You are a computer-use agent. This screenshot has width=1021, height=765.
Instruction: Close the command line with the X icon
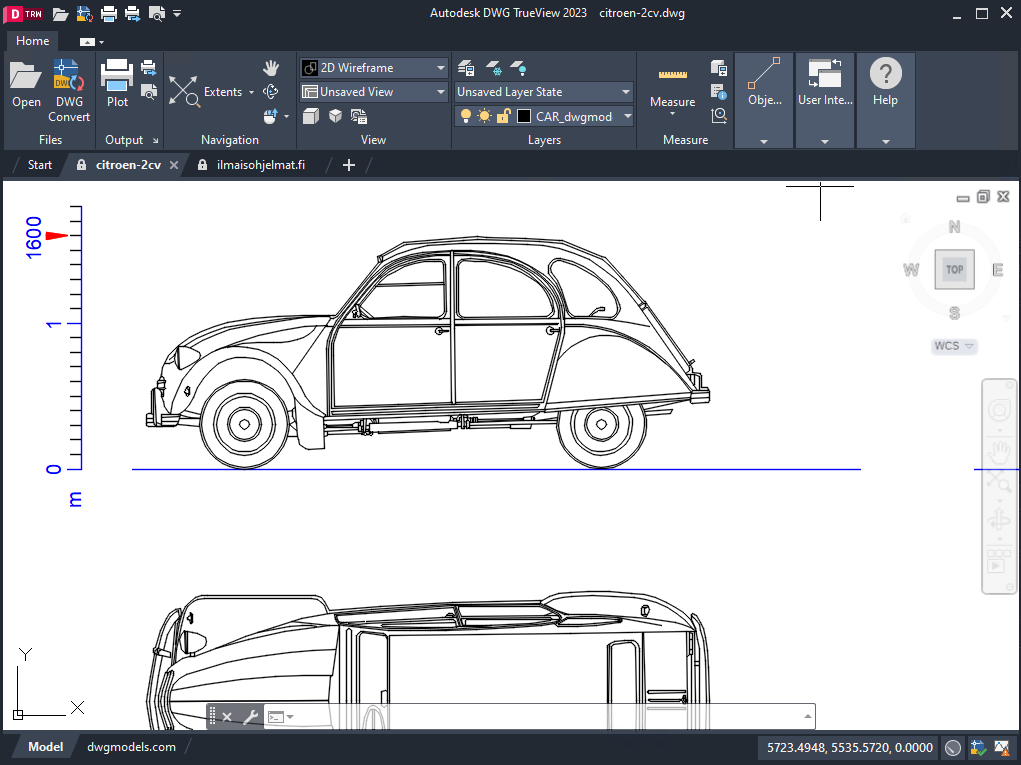[x=227, y=717]
